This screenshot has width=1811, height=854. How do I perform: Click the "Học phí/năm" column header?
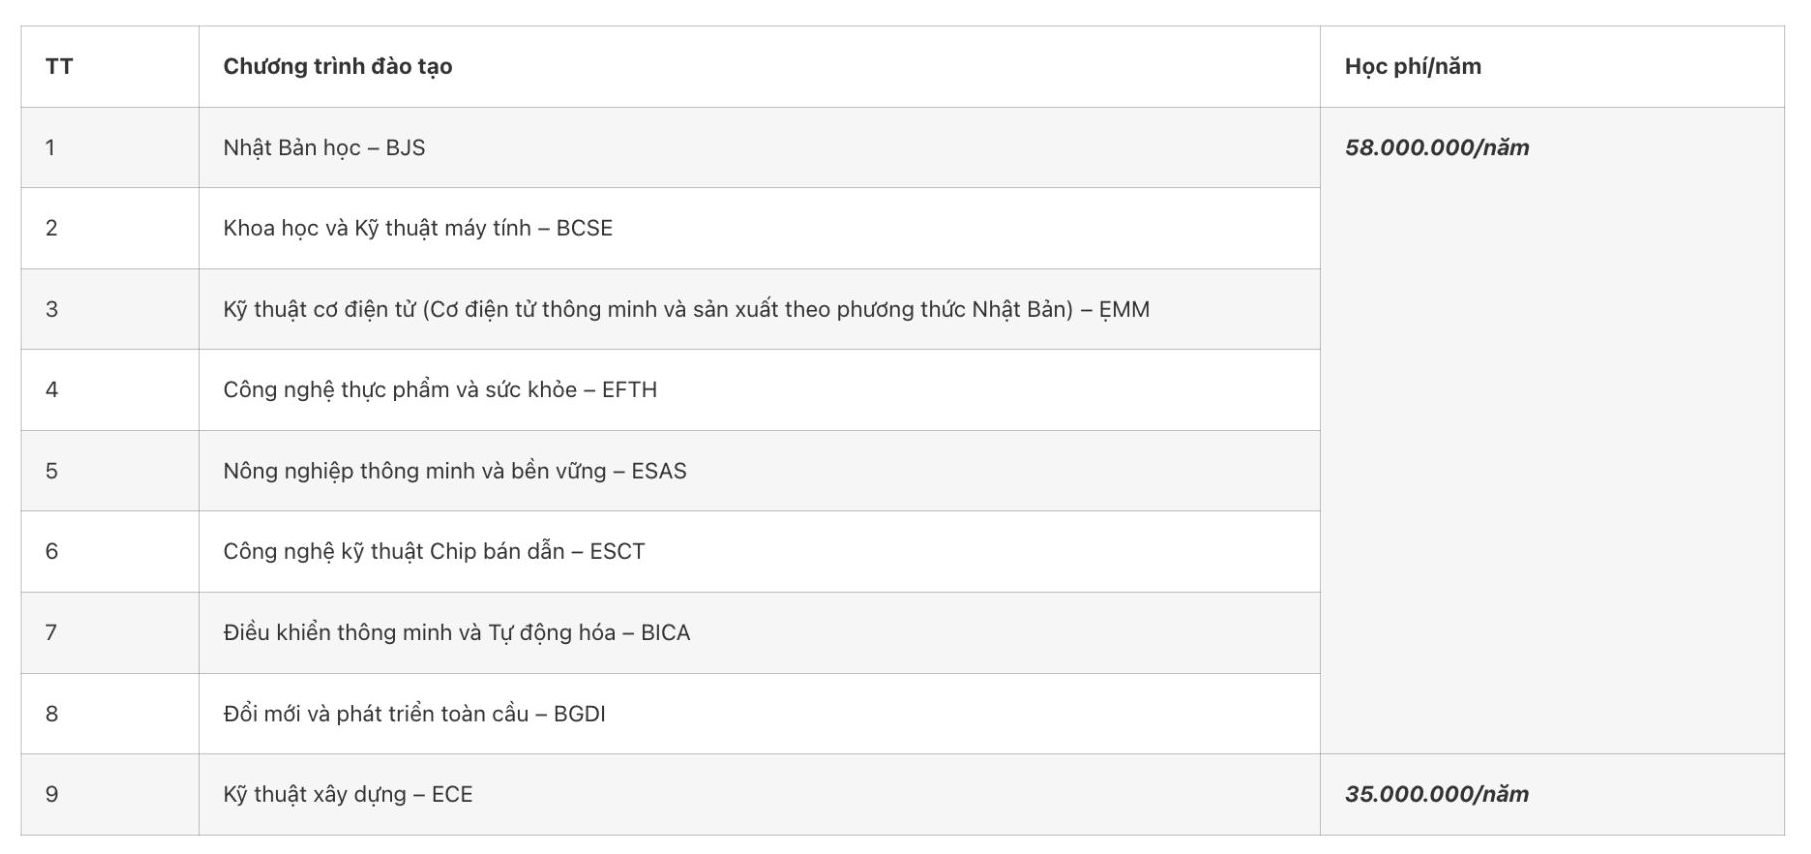click(1412, 67)
